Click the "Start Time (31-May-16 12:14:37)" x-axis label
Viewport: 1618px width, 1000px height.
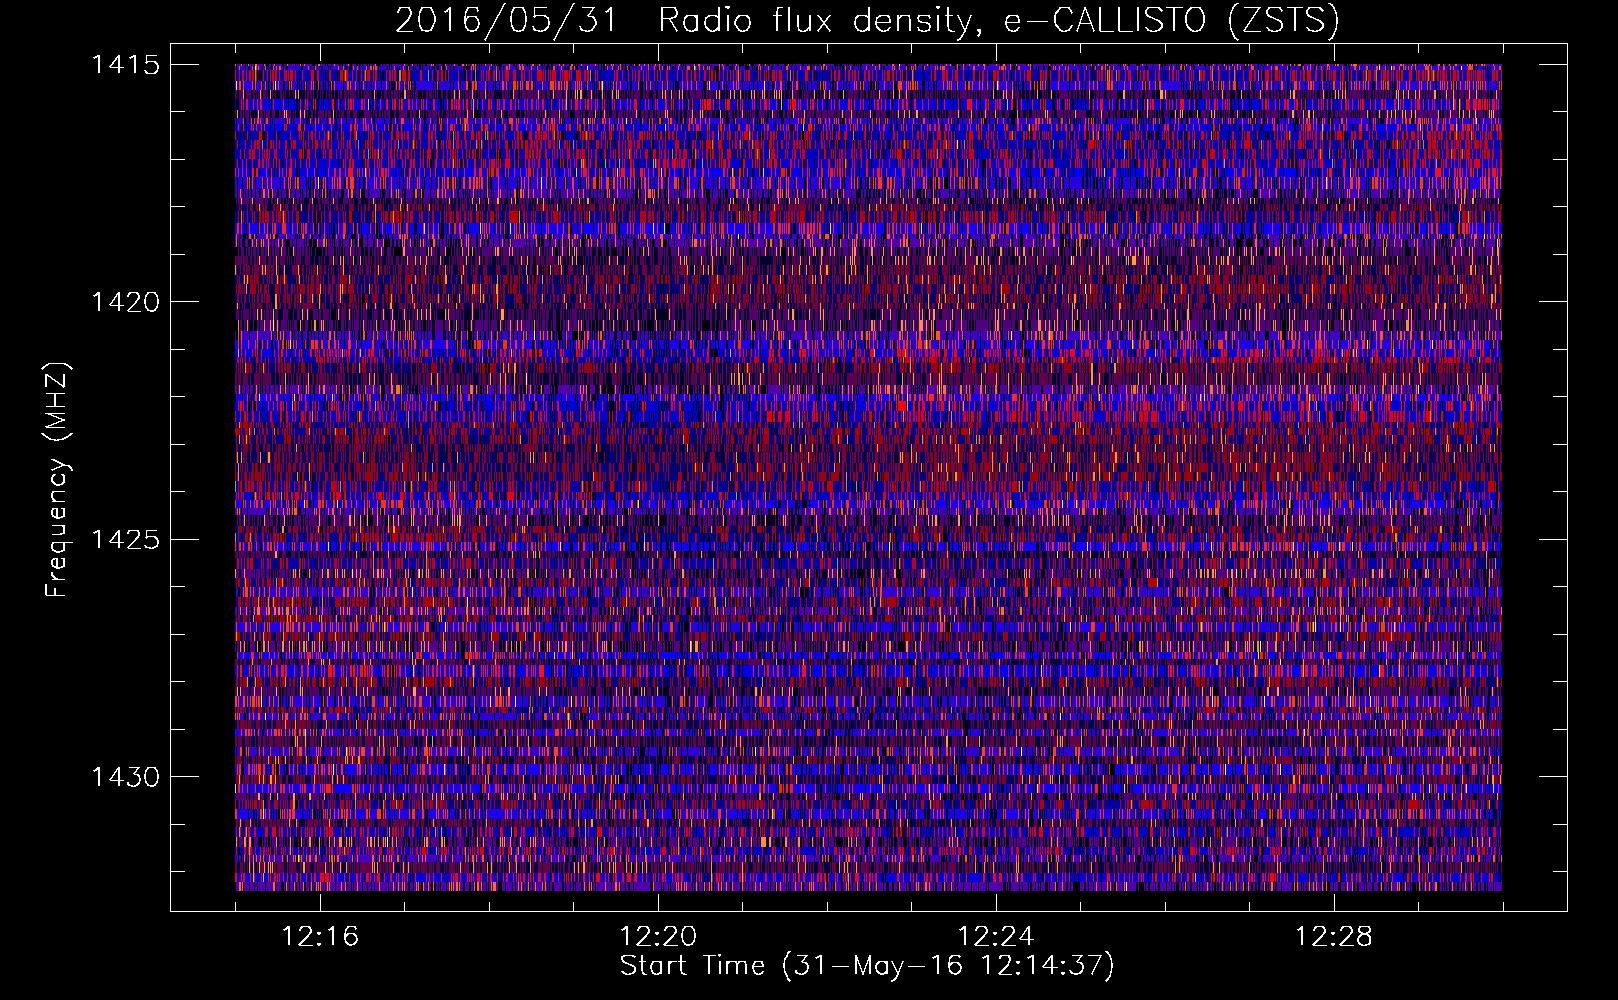coord(867,966)
